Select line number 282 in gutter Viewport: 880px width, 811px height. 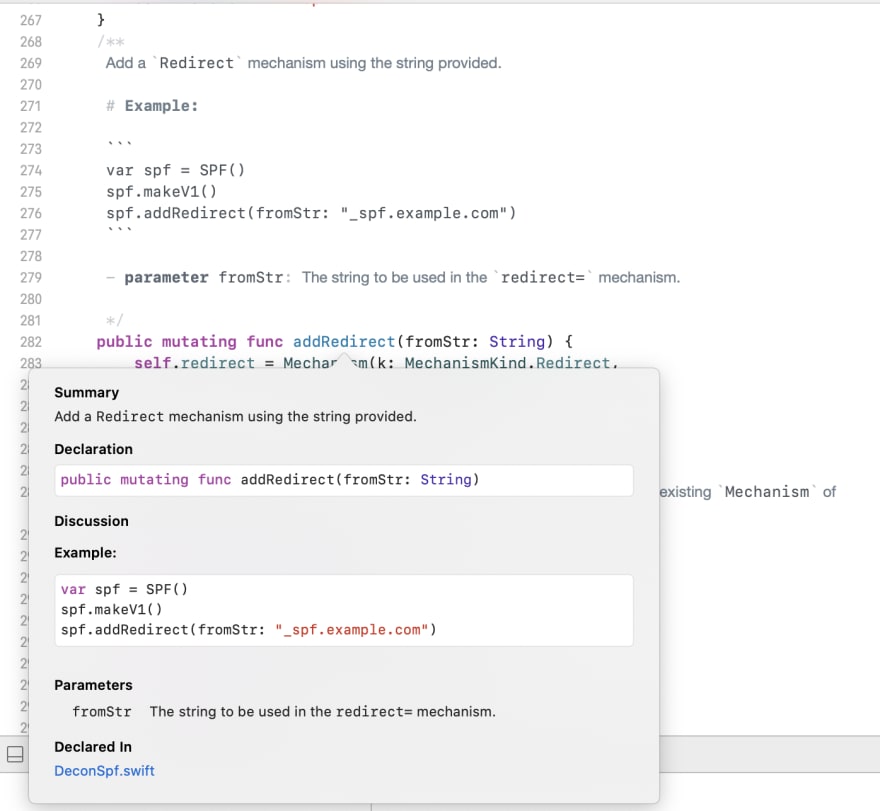click(31, 342)
